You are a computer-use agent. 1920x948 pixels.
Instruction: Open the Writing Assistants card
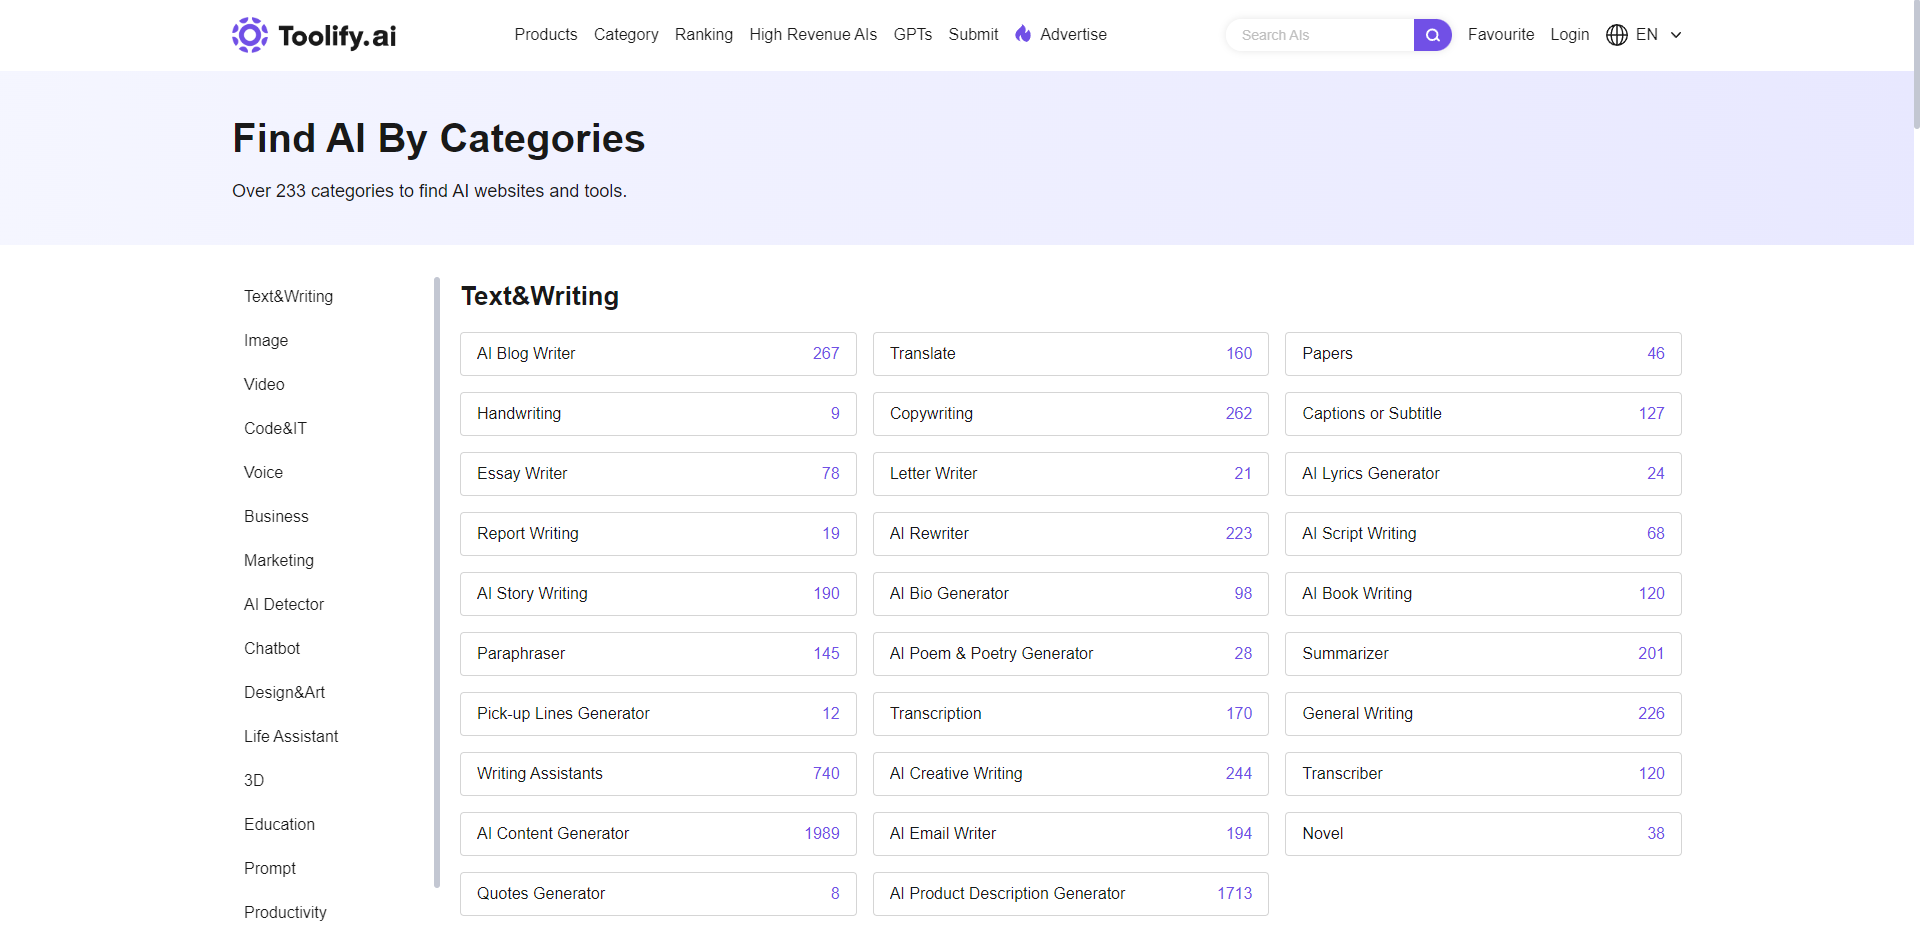658,774
